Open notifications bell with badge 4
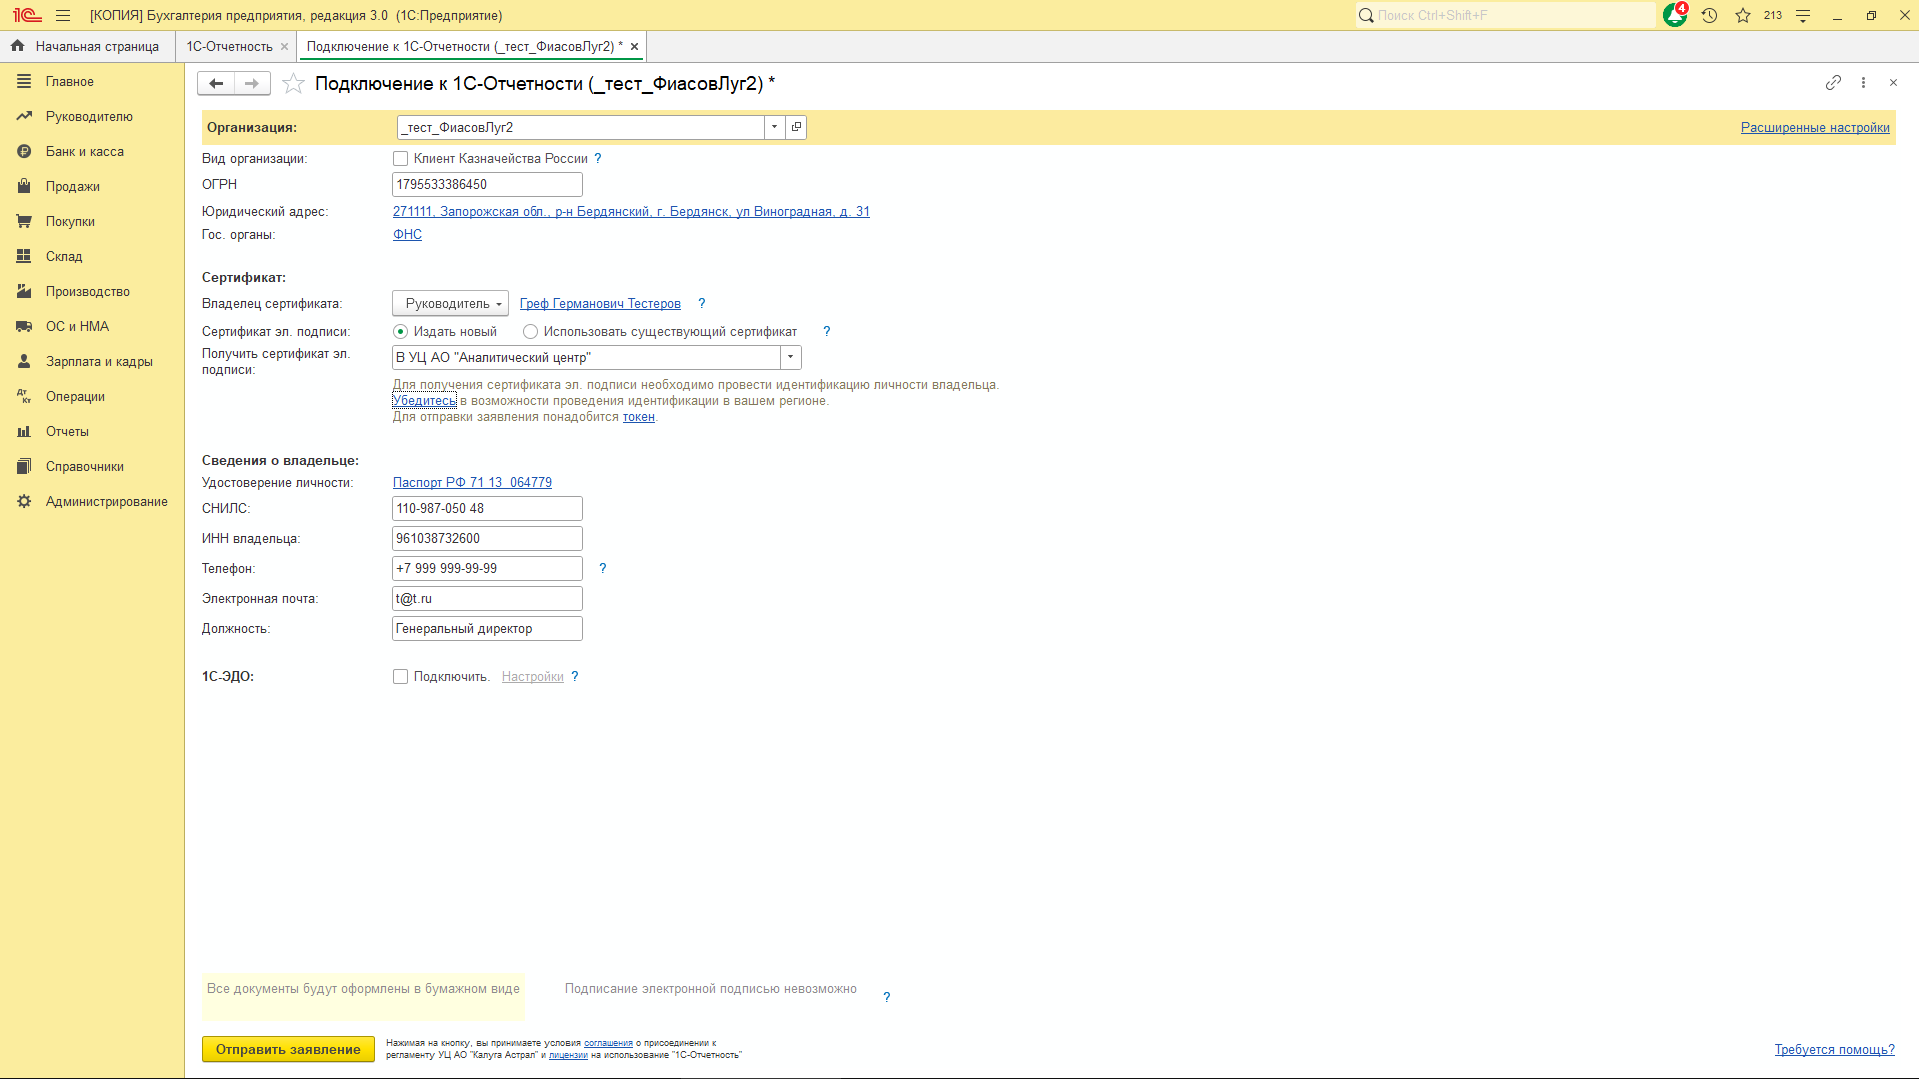The image size is (1919, 1079). [1675, 15]
